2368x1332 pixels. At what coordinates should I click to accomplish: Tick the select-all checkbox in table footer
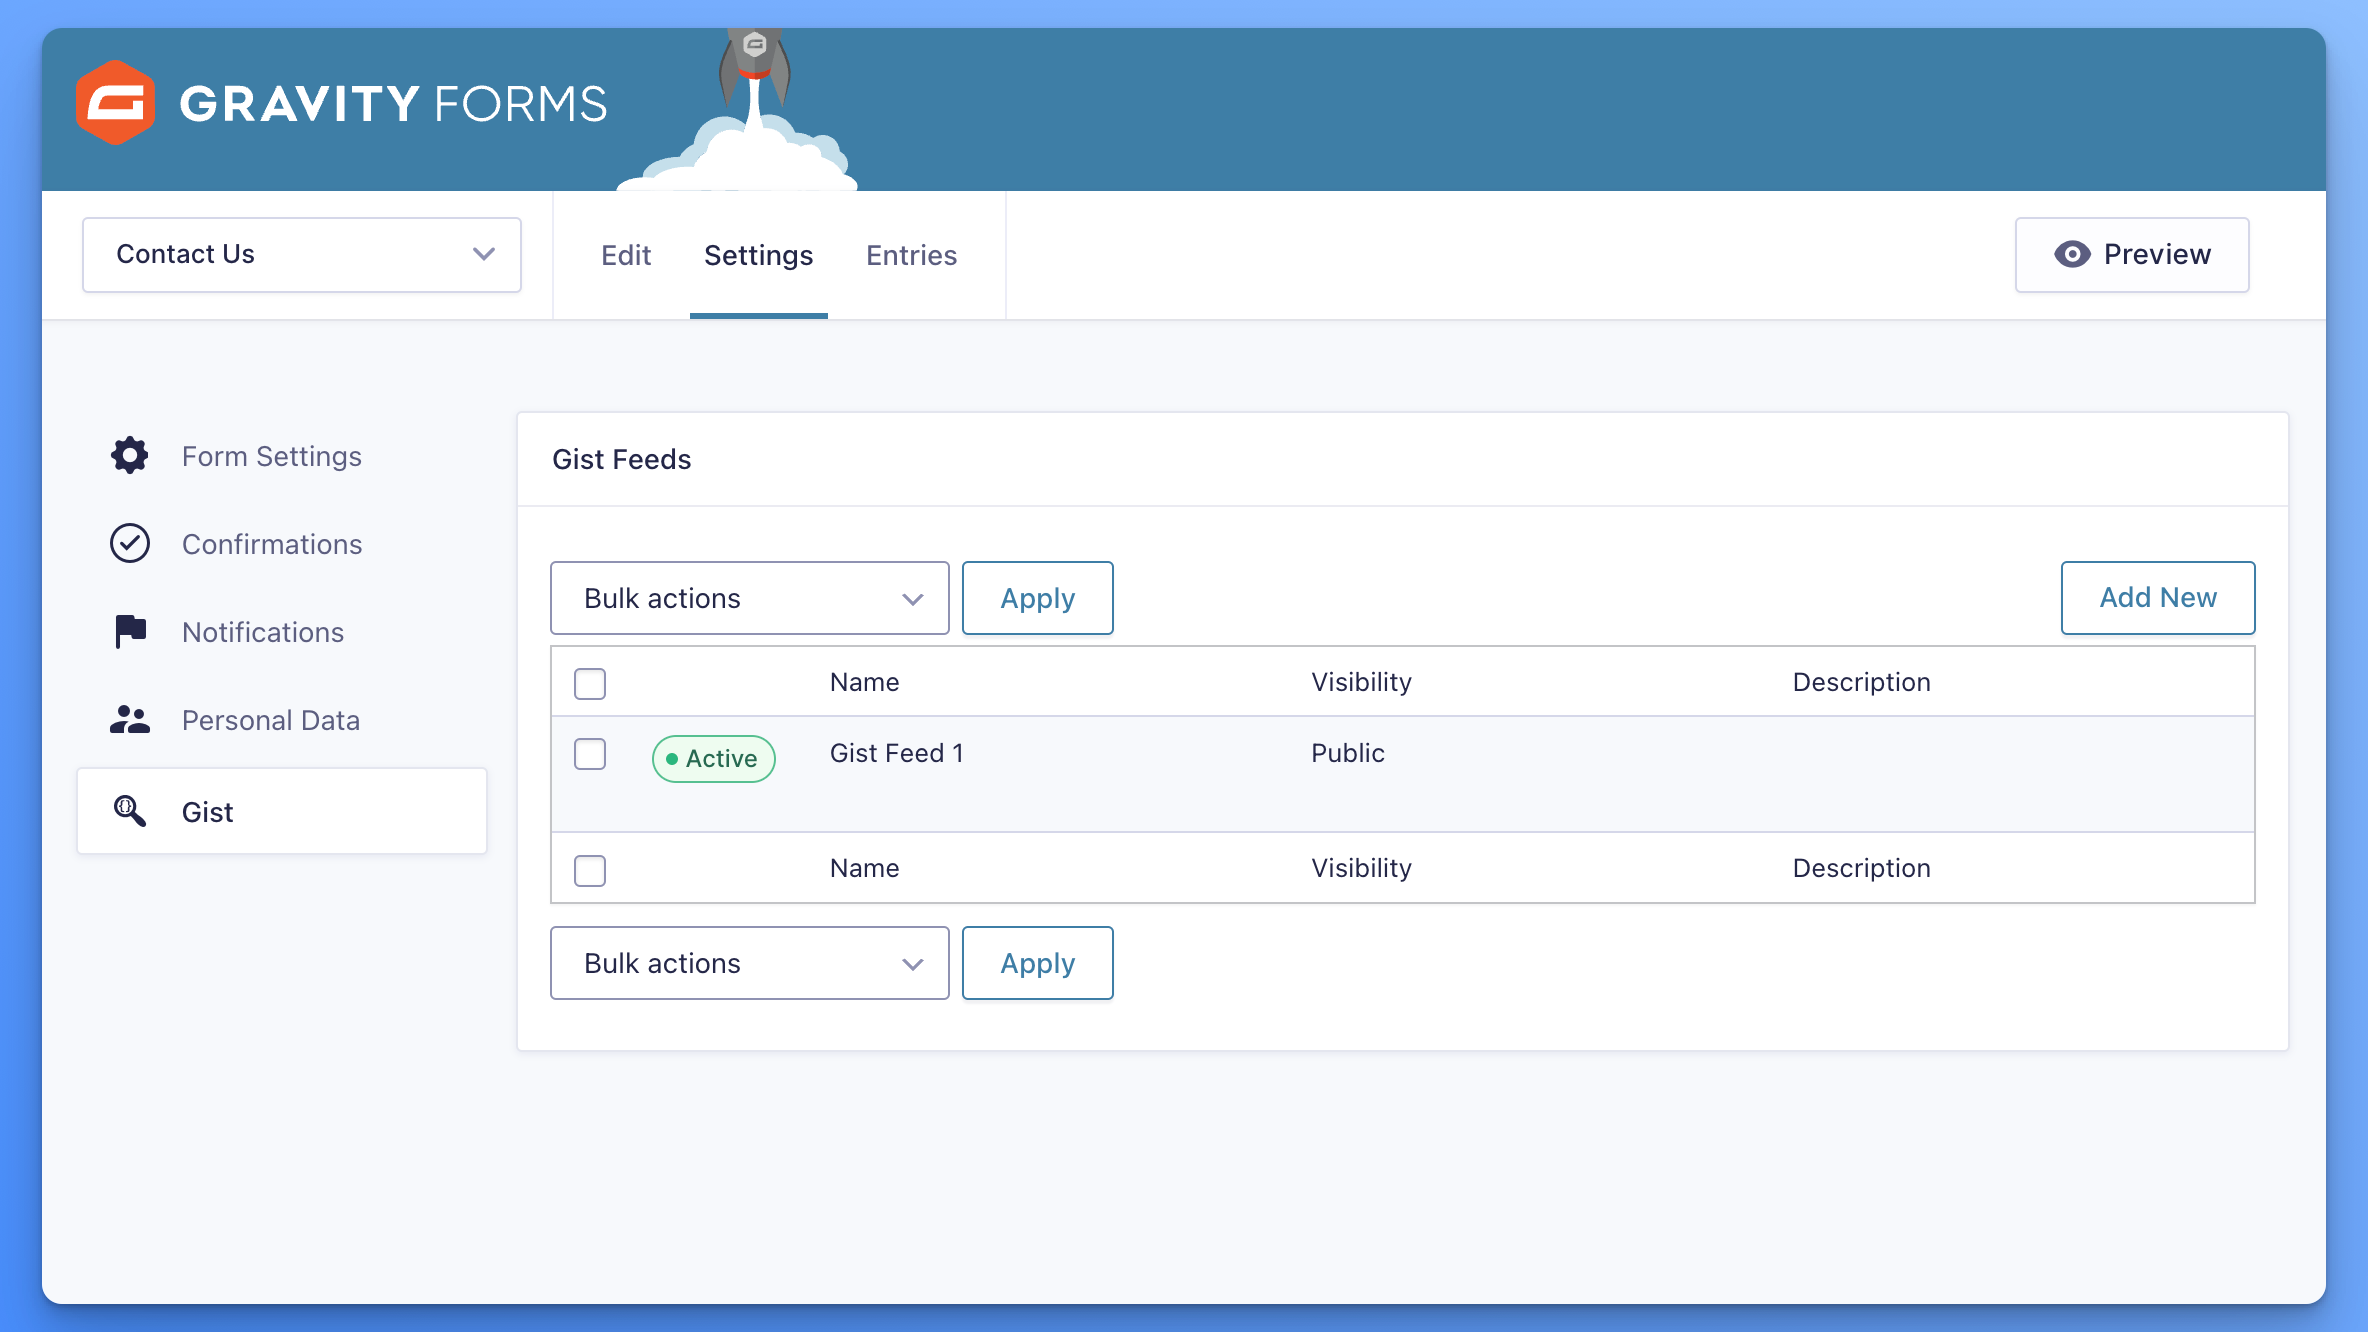(590, 870)
